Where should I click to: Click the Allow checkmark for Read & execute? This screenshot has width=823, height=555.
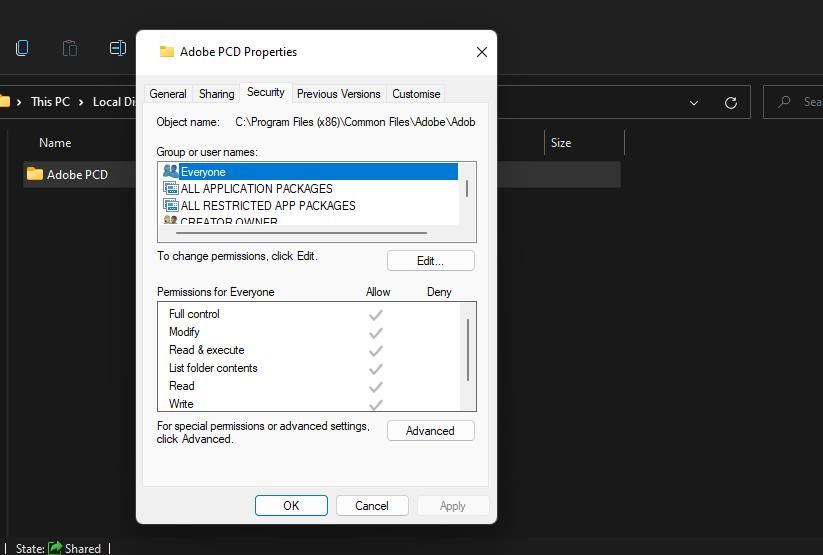point(376,350)
